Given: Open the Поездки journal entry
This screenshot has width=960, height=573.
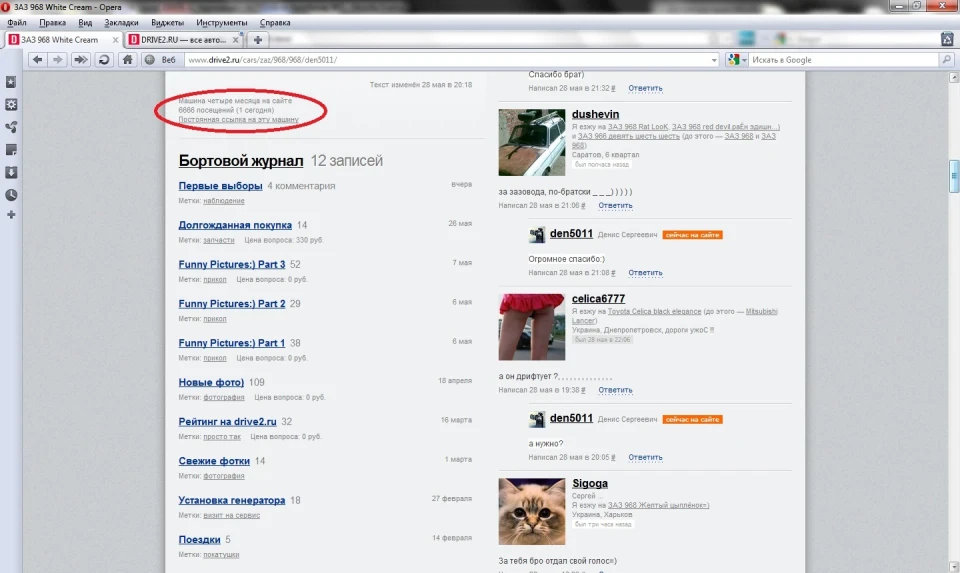Looking at the screenshot, I should coord(200,539).
